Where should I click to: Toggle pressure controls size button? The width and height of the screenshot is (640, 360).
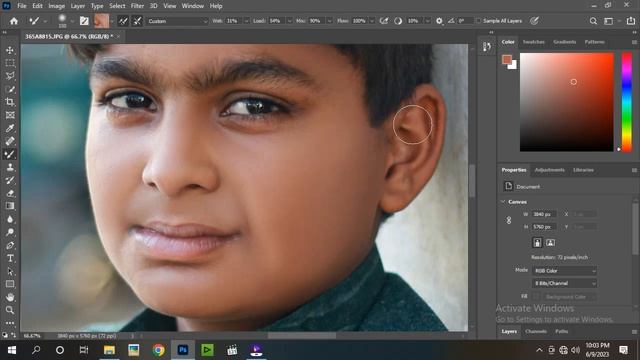coord(534,21)
